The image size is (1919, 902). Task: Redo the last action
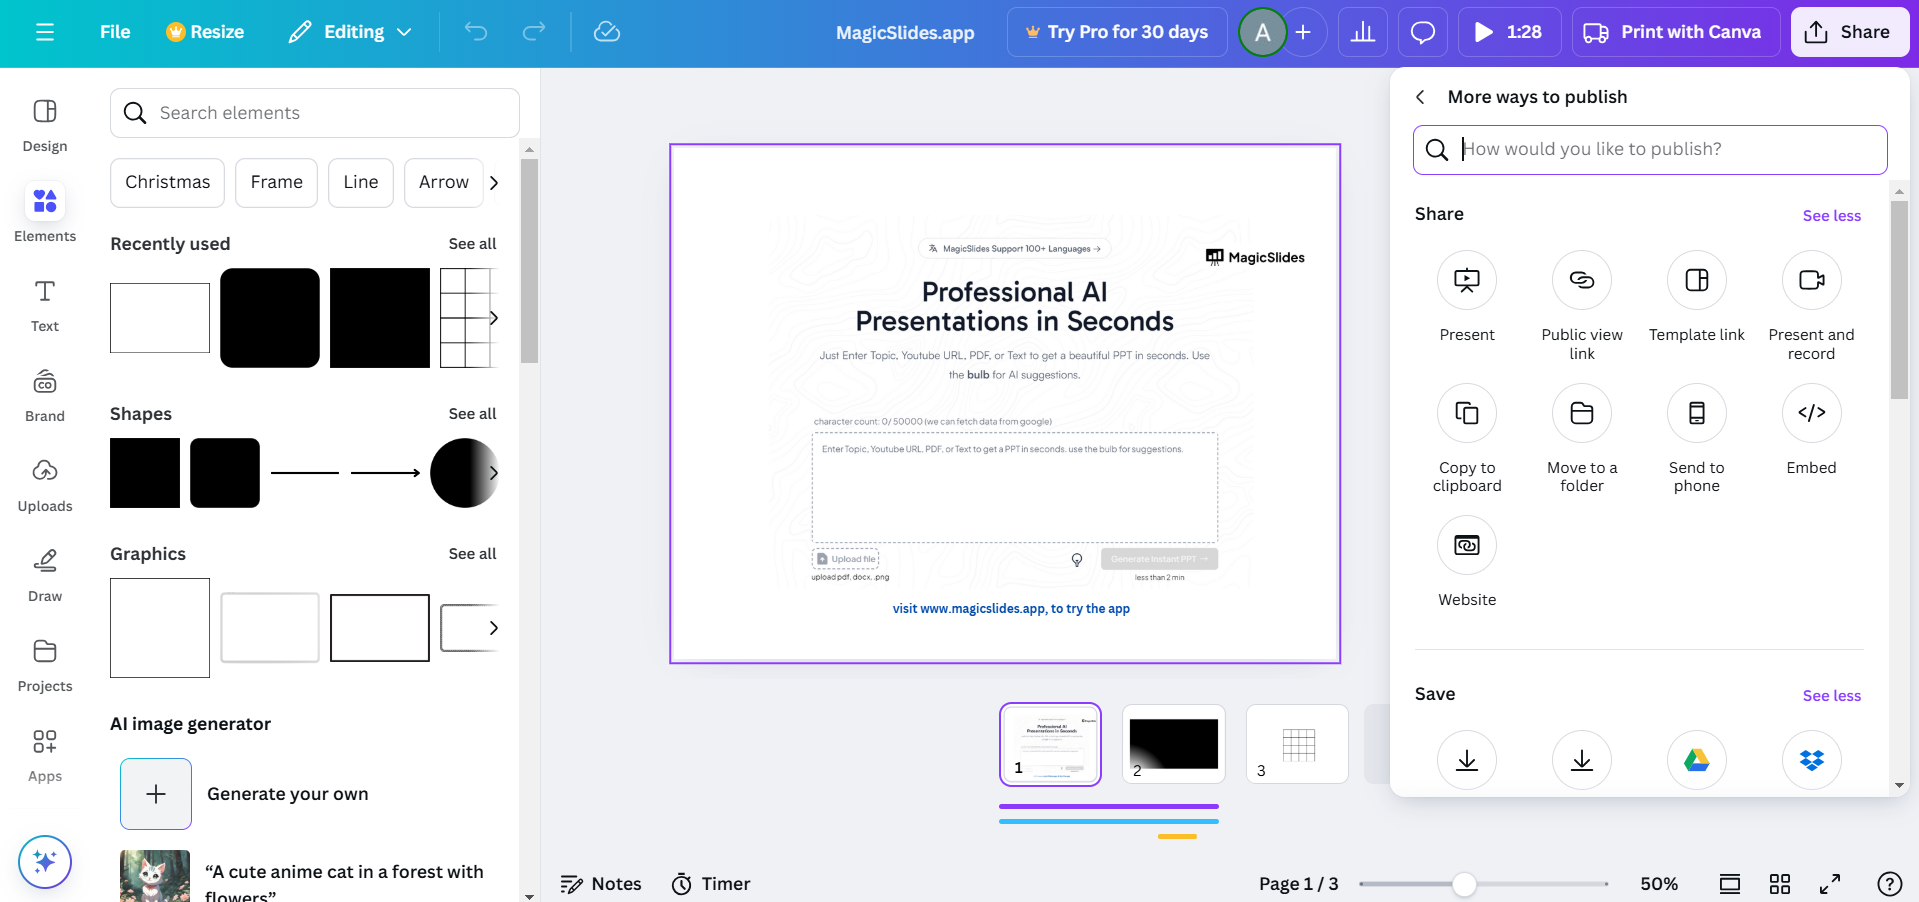pyautogui.click(x=534, y=32)
